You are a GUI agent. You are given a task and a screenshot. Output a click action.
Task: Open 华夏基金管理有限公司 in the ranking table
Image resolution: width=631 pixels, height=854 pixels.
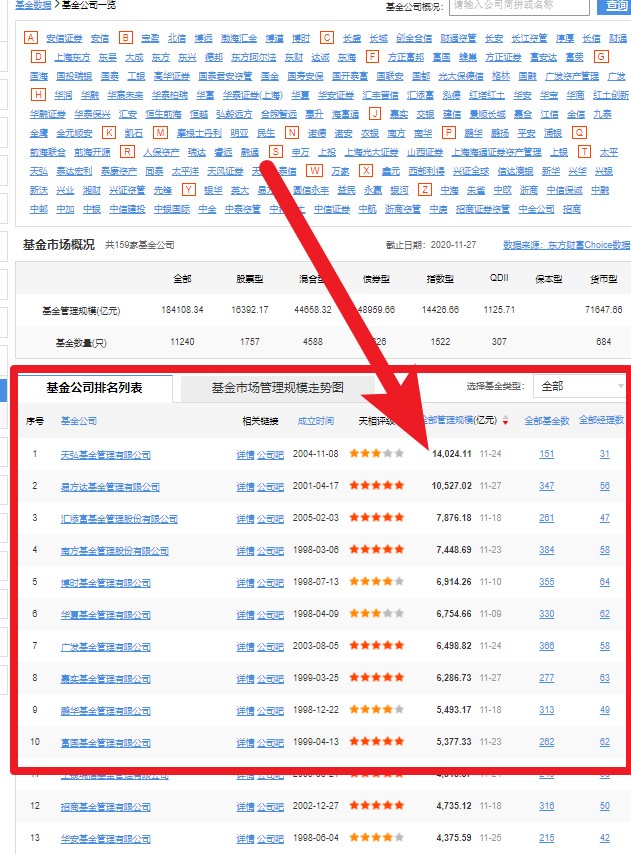click(x=106, y=615)
